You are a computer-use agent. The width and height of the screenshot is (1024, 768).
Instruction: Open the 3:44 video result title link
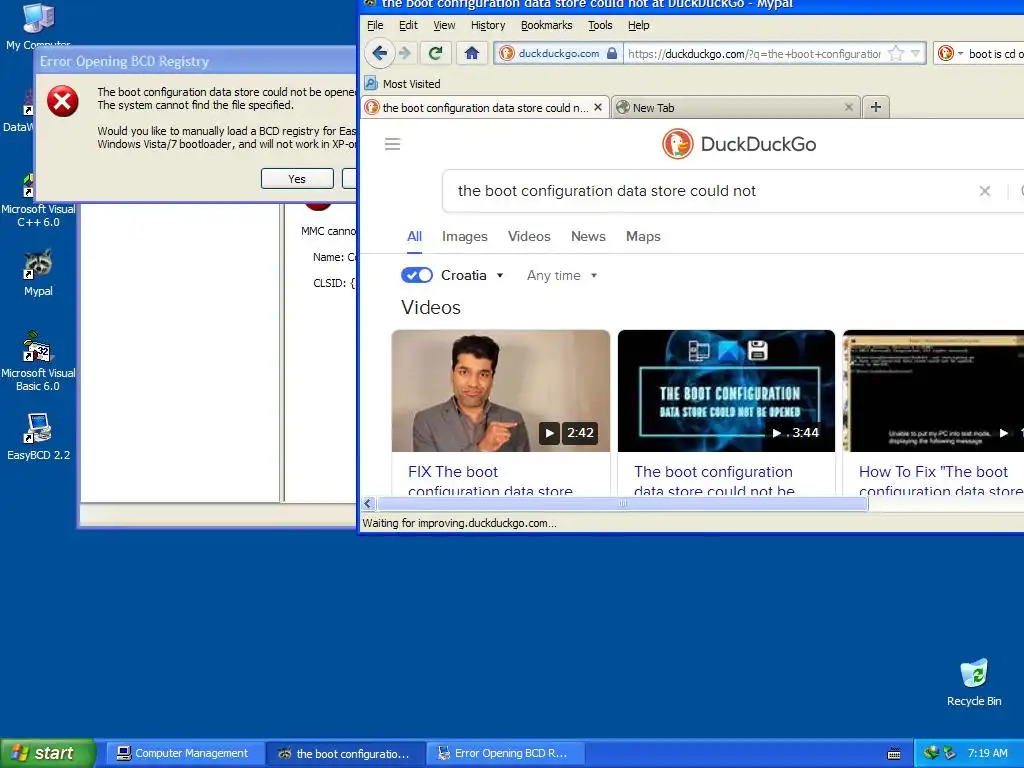click(714, 481)
